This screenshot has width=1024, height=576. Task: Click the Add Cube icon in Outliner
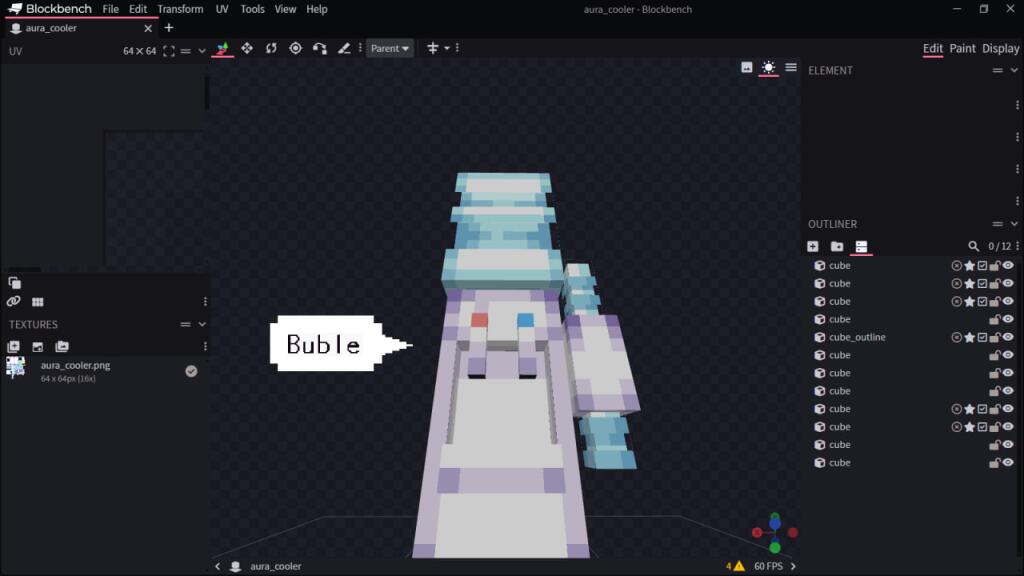click(x=812, y=246)
